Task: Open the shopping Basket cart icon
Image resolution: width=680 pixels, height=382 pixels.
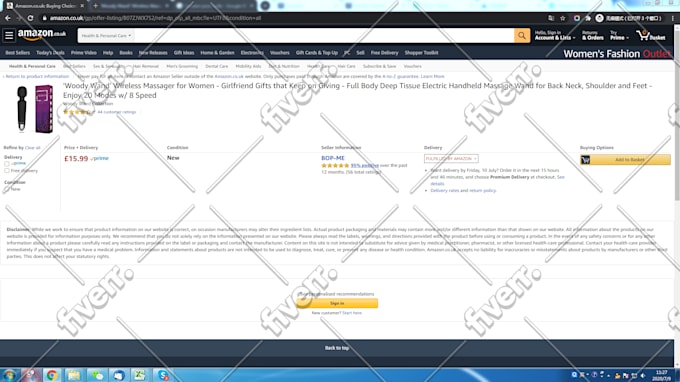Action: 651,36
